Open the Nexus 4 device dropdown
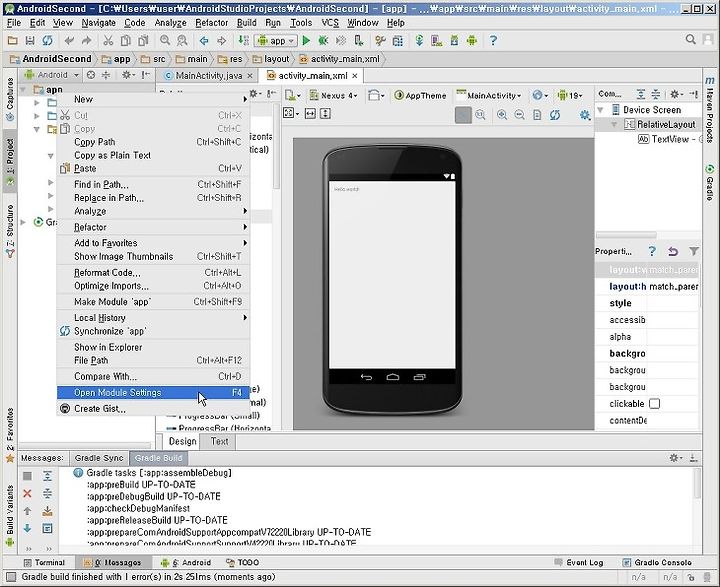 click(x=333, y=96)
